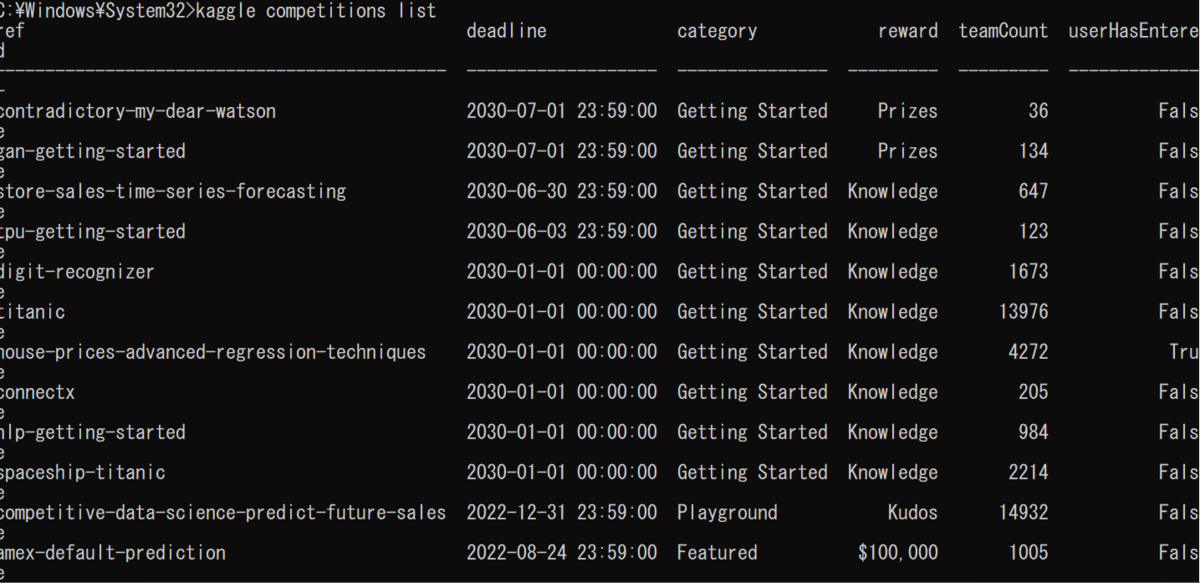This screenshot has height=583, width=1200.
Task: Click the 'Kudos' reward value
Action: (x=912, y=512)
